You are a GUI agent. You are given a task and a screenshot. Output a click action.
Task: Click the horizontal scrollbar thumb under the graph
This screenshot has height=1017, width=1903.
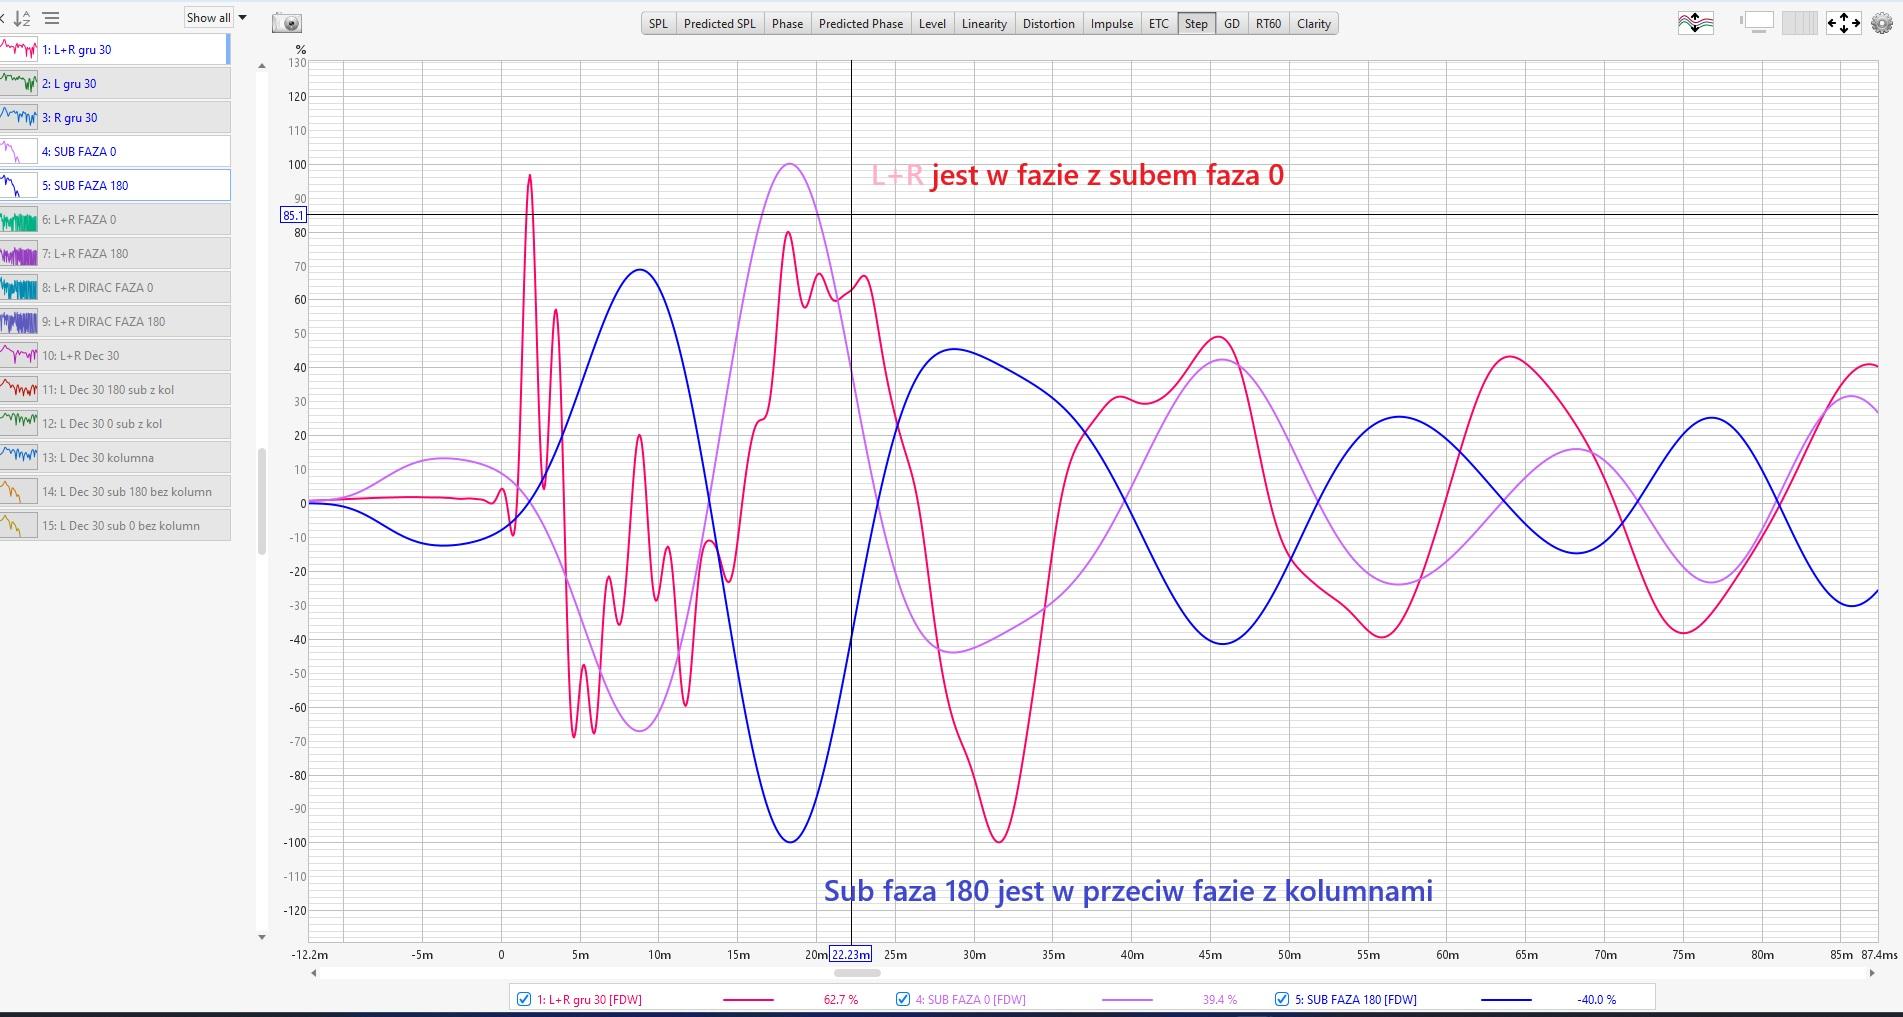pyautogui.click(x=857, y=973)
